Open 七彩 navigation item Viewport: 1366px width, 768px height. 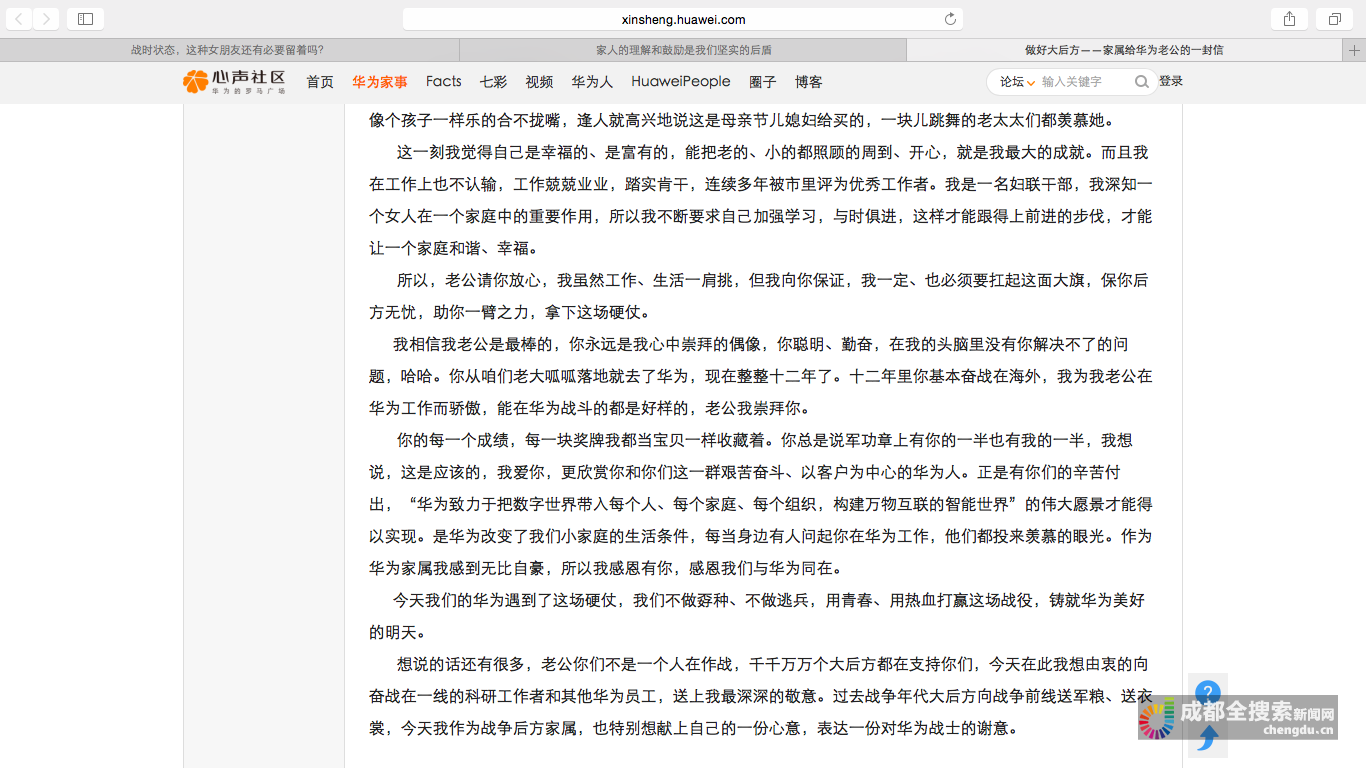click(x=493, y=82)
